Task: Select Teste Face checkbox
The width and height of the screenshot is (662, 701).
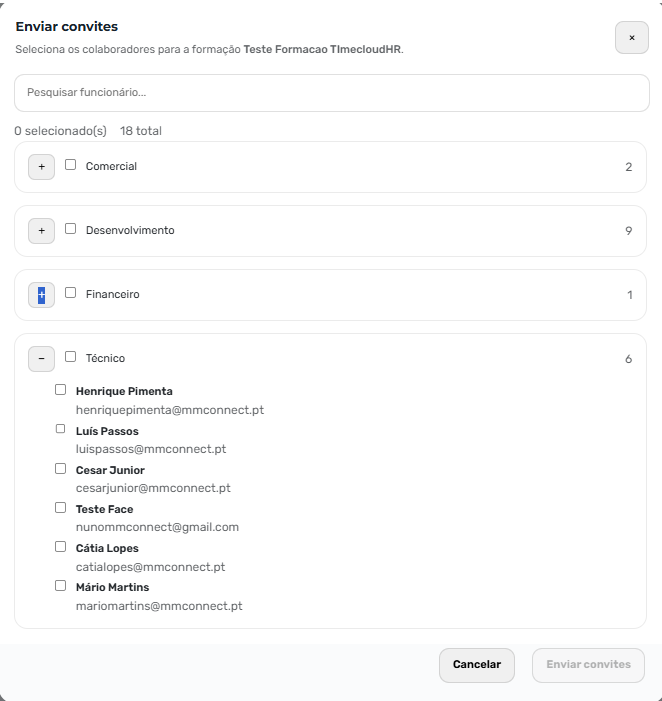Action: [x=60, y=507]
